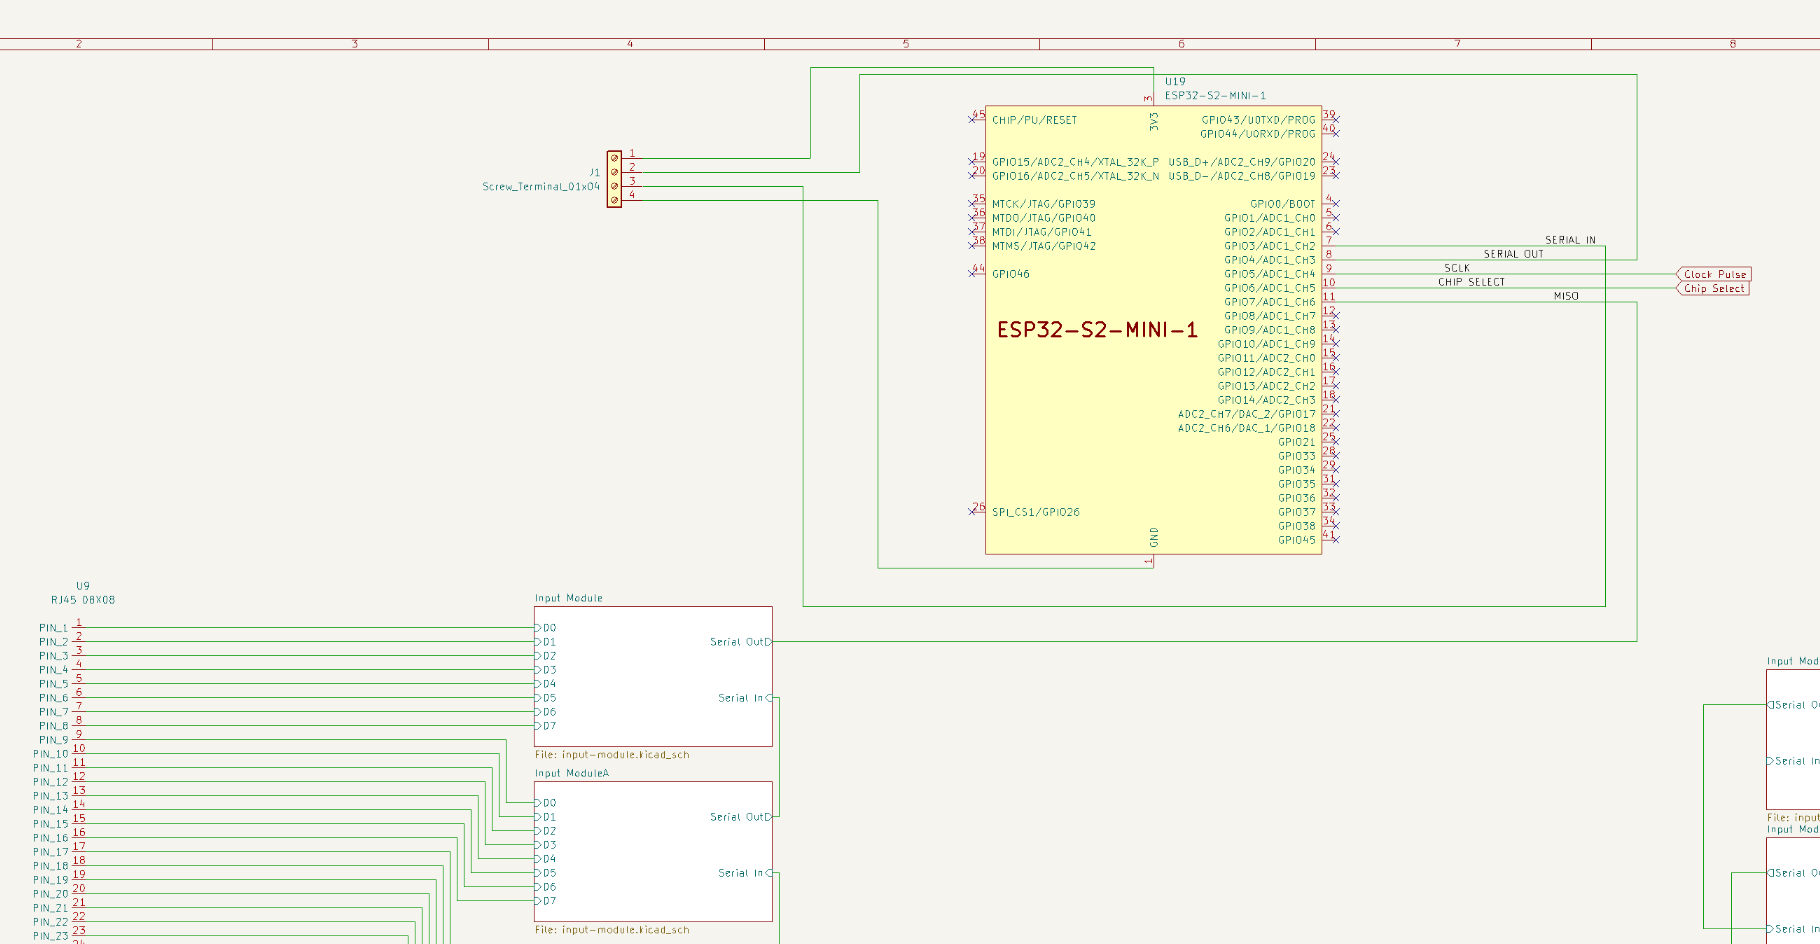1820x944 pixels.
Task: Click the Serial In pin of Input Module
Action: (744, 698)
